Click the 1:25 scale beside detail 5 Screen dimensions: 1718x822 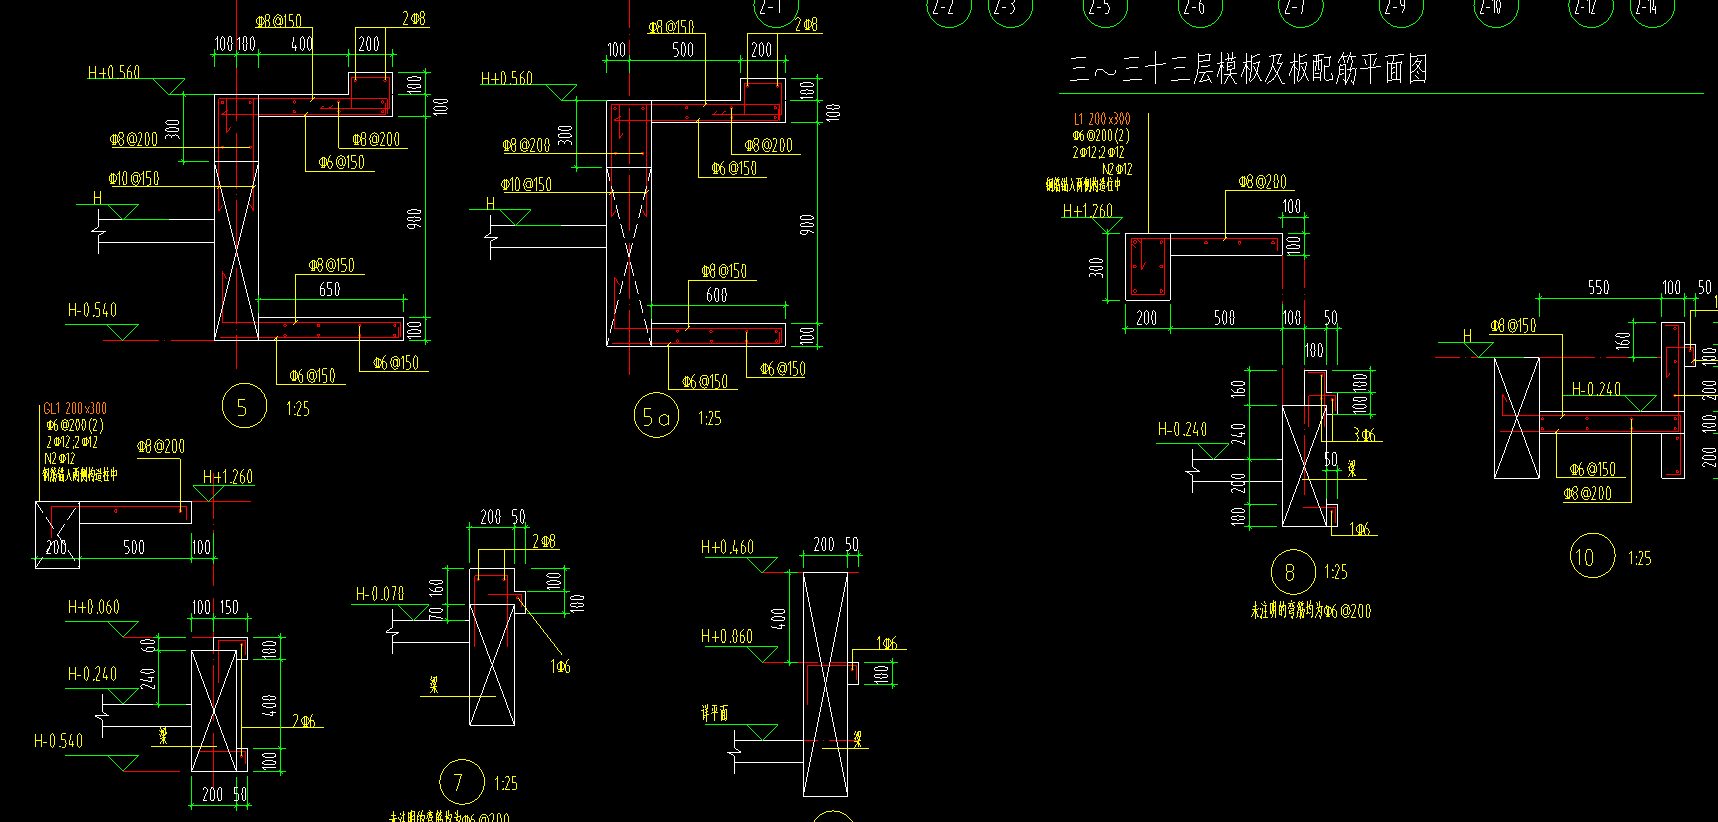pyautogui.click(x=298, y=409)
